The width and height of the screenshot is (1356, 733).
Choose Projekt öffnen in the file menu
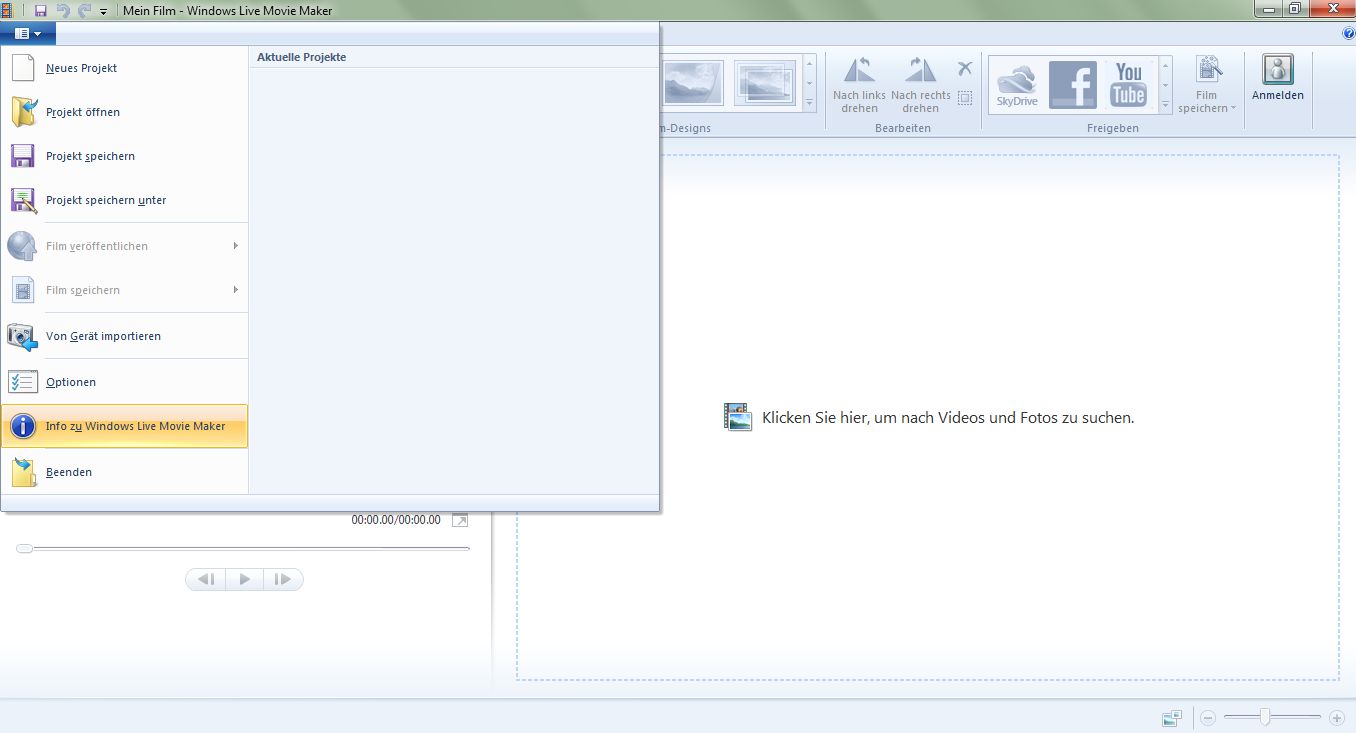pyautogui.click(x=82, y=112)
